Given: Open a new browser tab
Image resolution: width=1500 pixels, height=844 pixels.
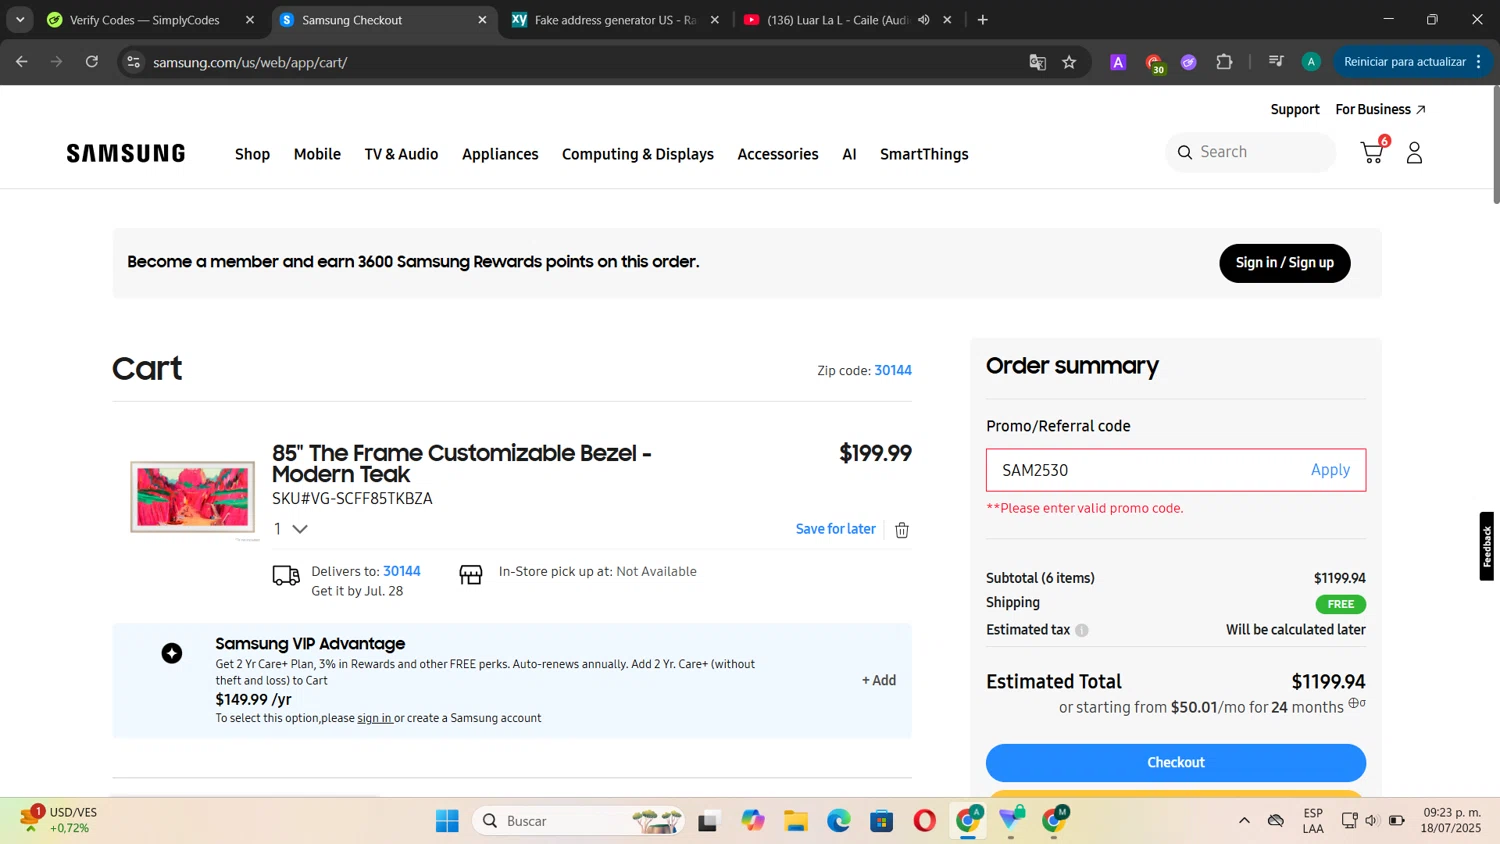Looking at the screenshot, I should 983,20.
